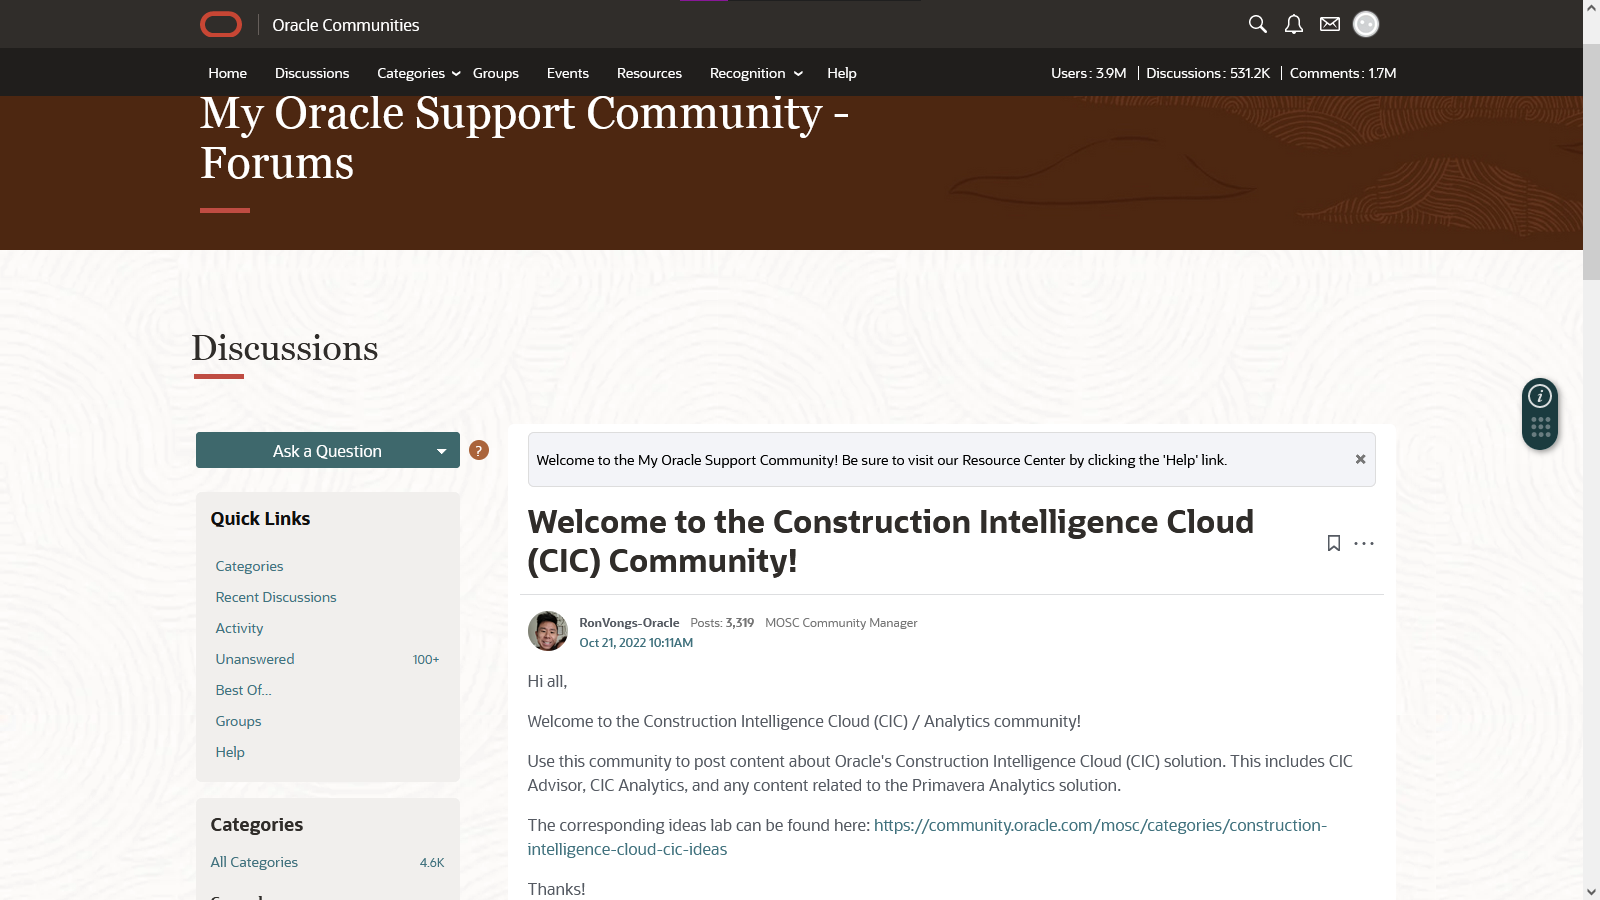
Task: Open the Discussions nav item
Action: pos(312,73)
